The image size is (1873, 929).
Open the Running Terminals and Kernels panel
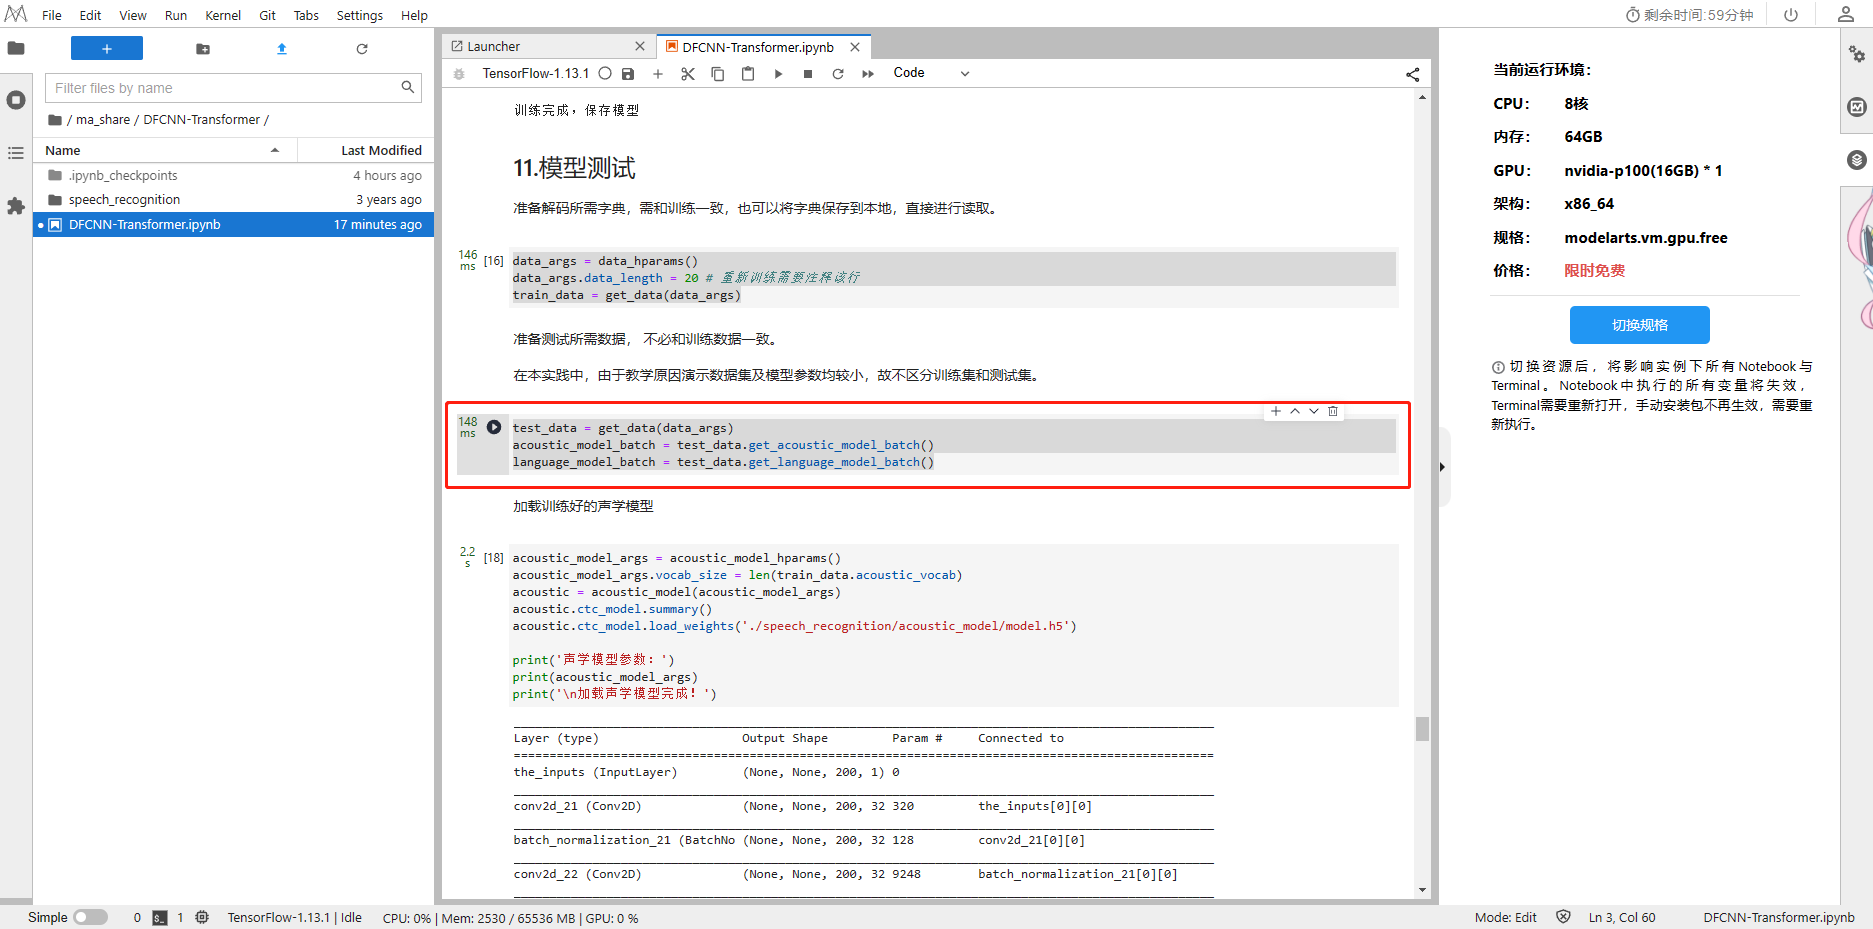coord(16,100)
